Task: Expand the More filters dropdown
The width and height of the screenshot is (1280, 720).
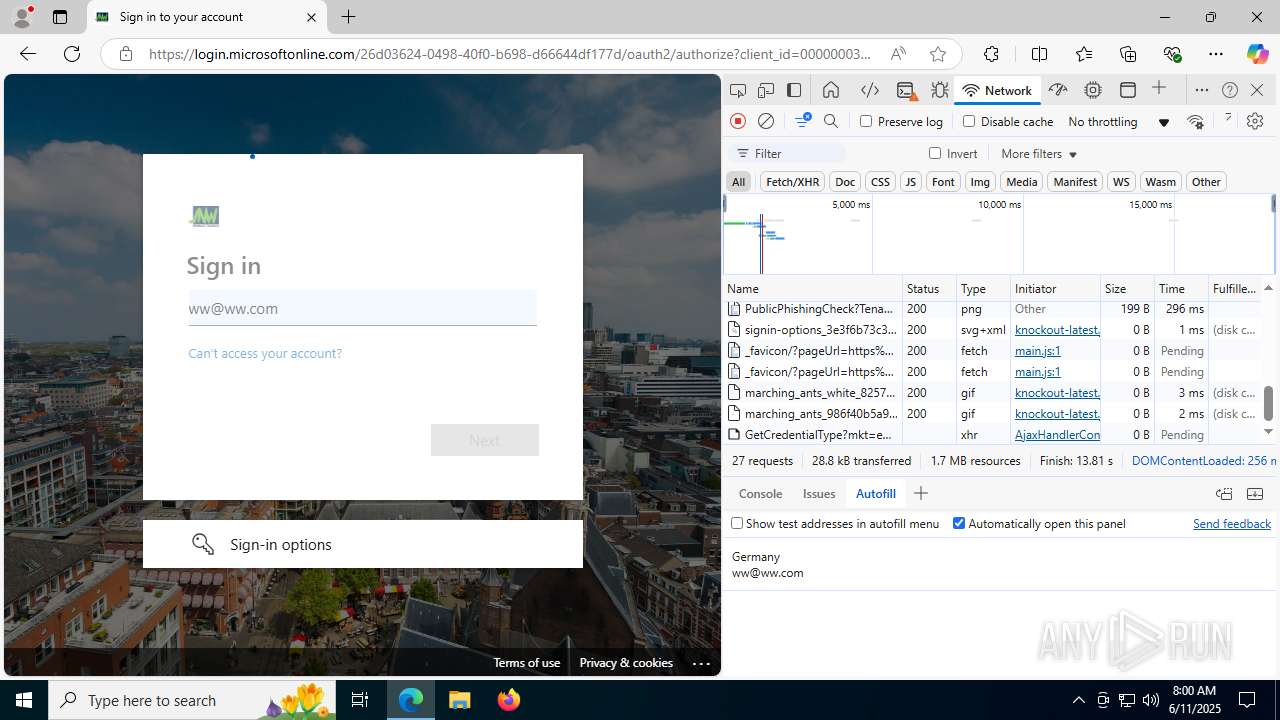Action: pos(1039,153)
